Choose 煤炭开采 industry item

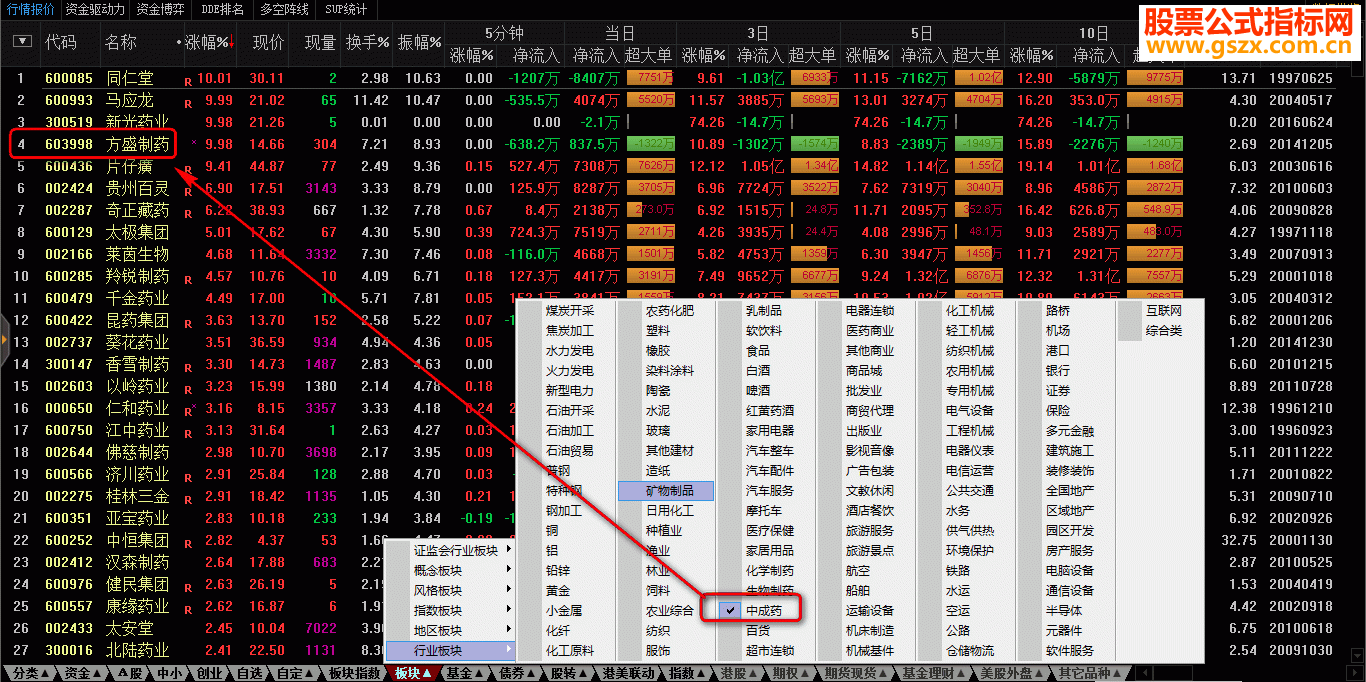570,310
